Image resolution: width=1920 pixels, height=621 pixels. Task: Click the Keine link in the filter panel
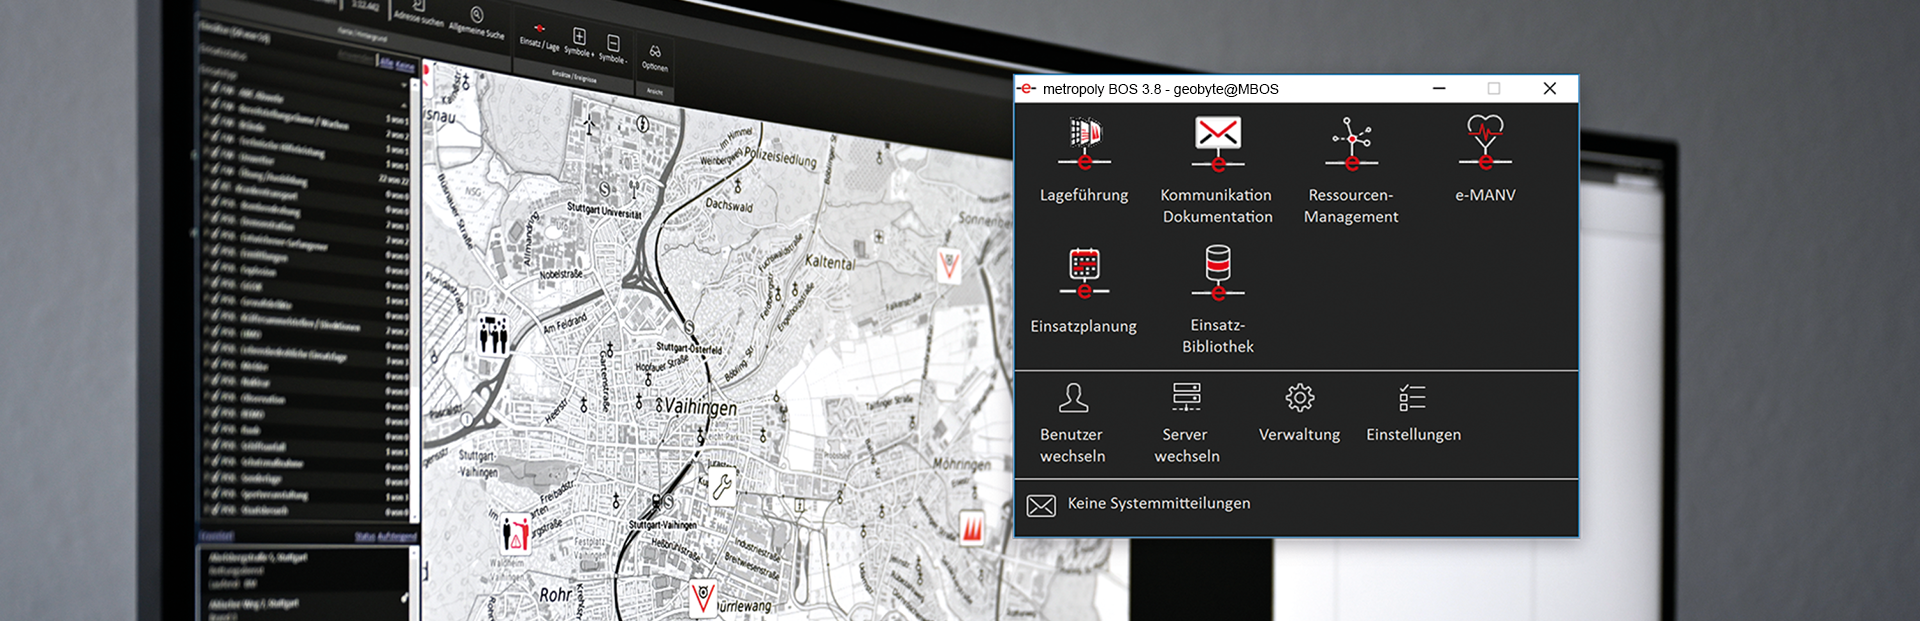click(405, 65)
